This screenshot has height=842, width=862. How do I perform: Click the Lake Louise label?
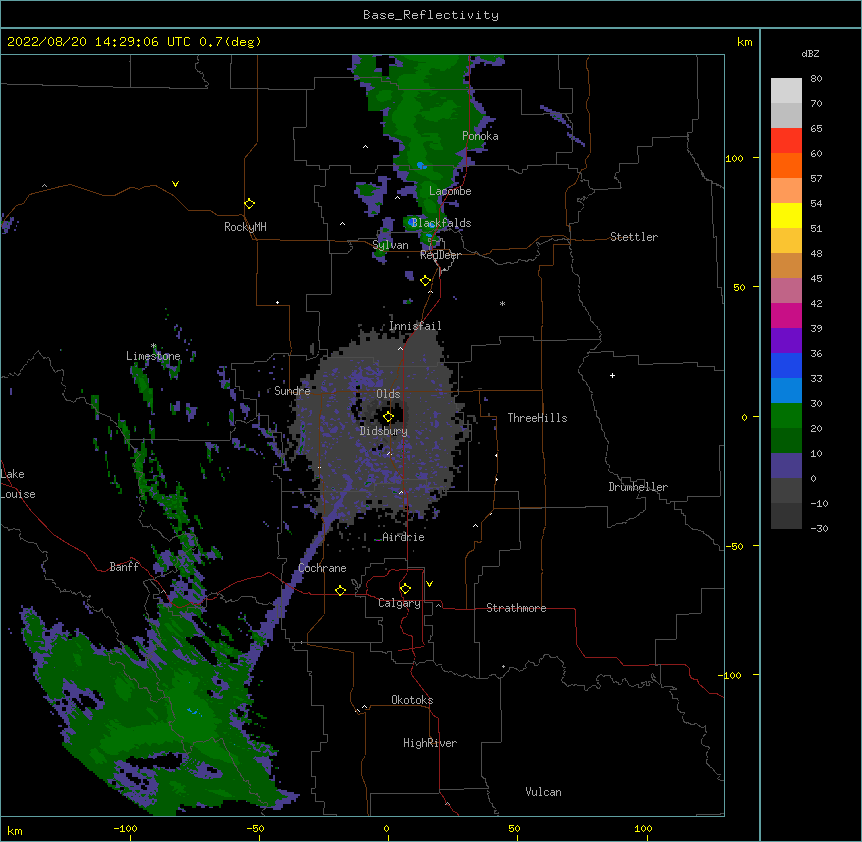[x=18, y=484]
